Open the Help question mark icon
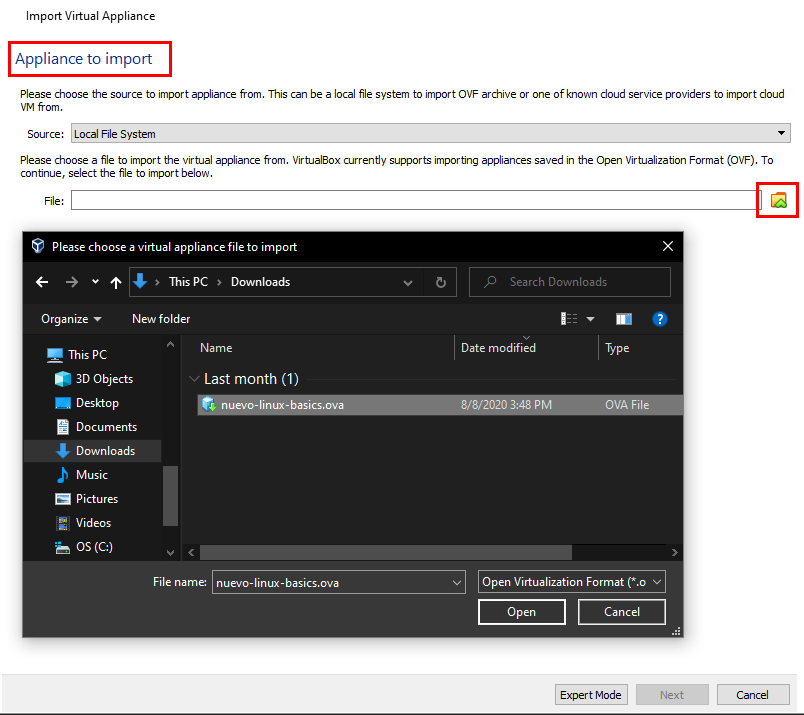The height and width of the screenshot is (715, 804). coord(658,318)
